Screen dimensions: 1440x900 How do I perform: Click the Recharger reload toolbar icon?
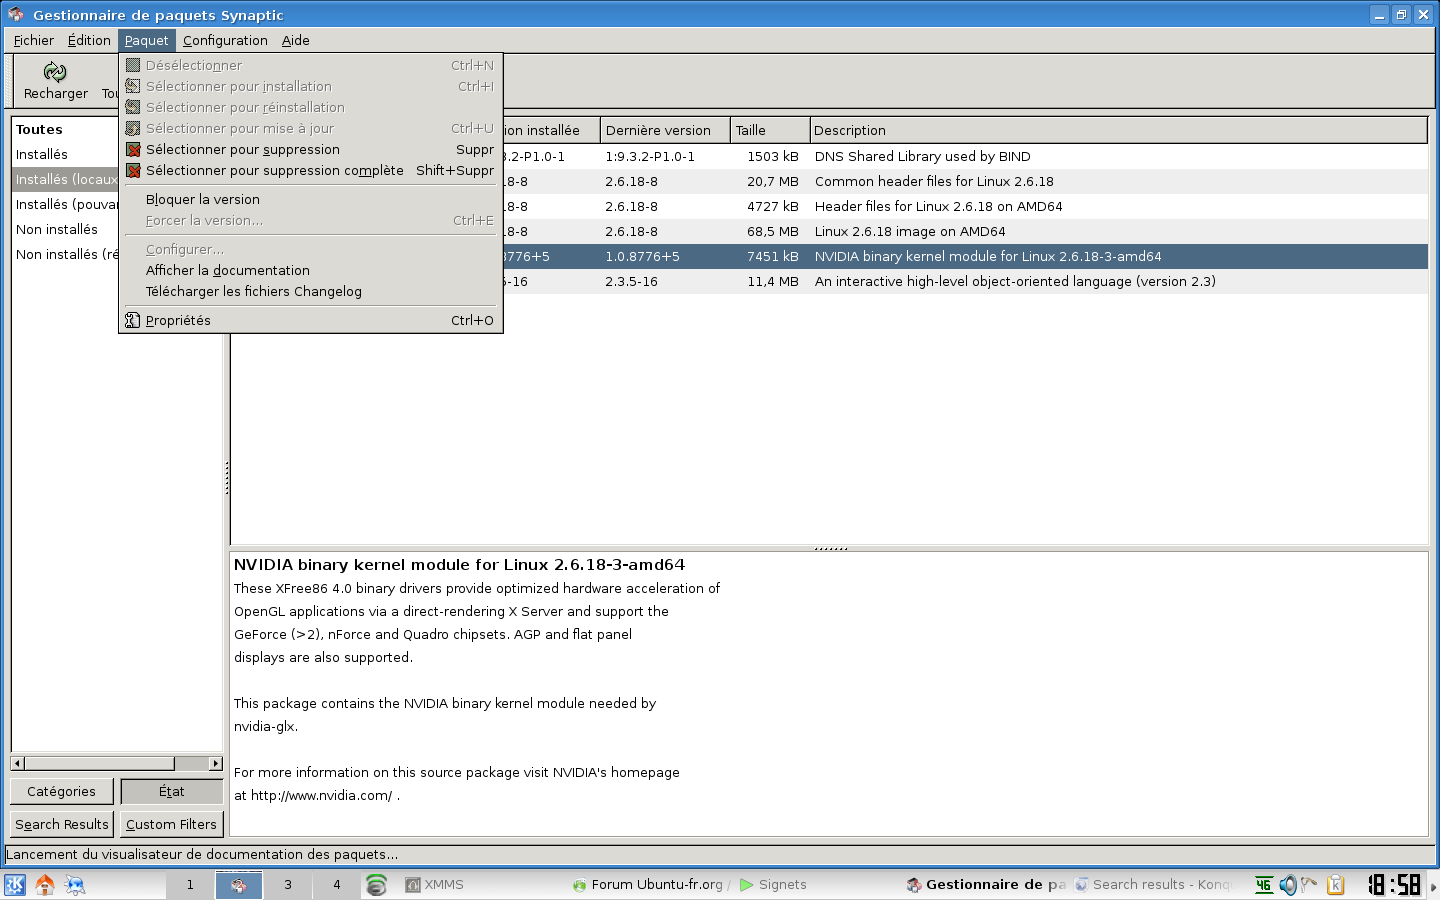[x=55, y=72]
